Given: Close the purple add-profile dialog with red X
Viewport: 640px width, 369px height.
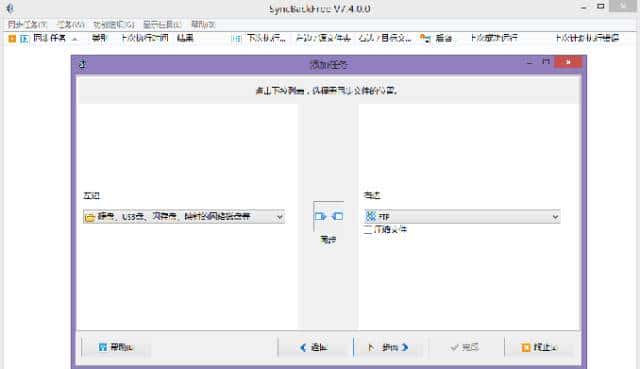Looking at the screenshot, I should click(568, 62).
